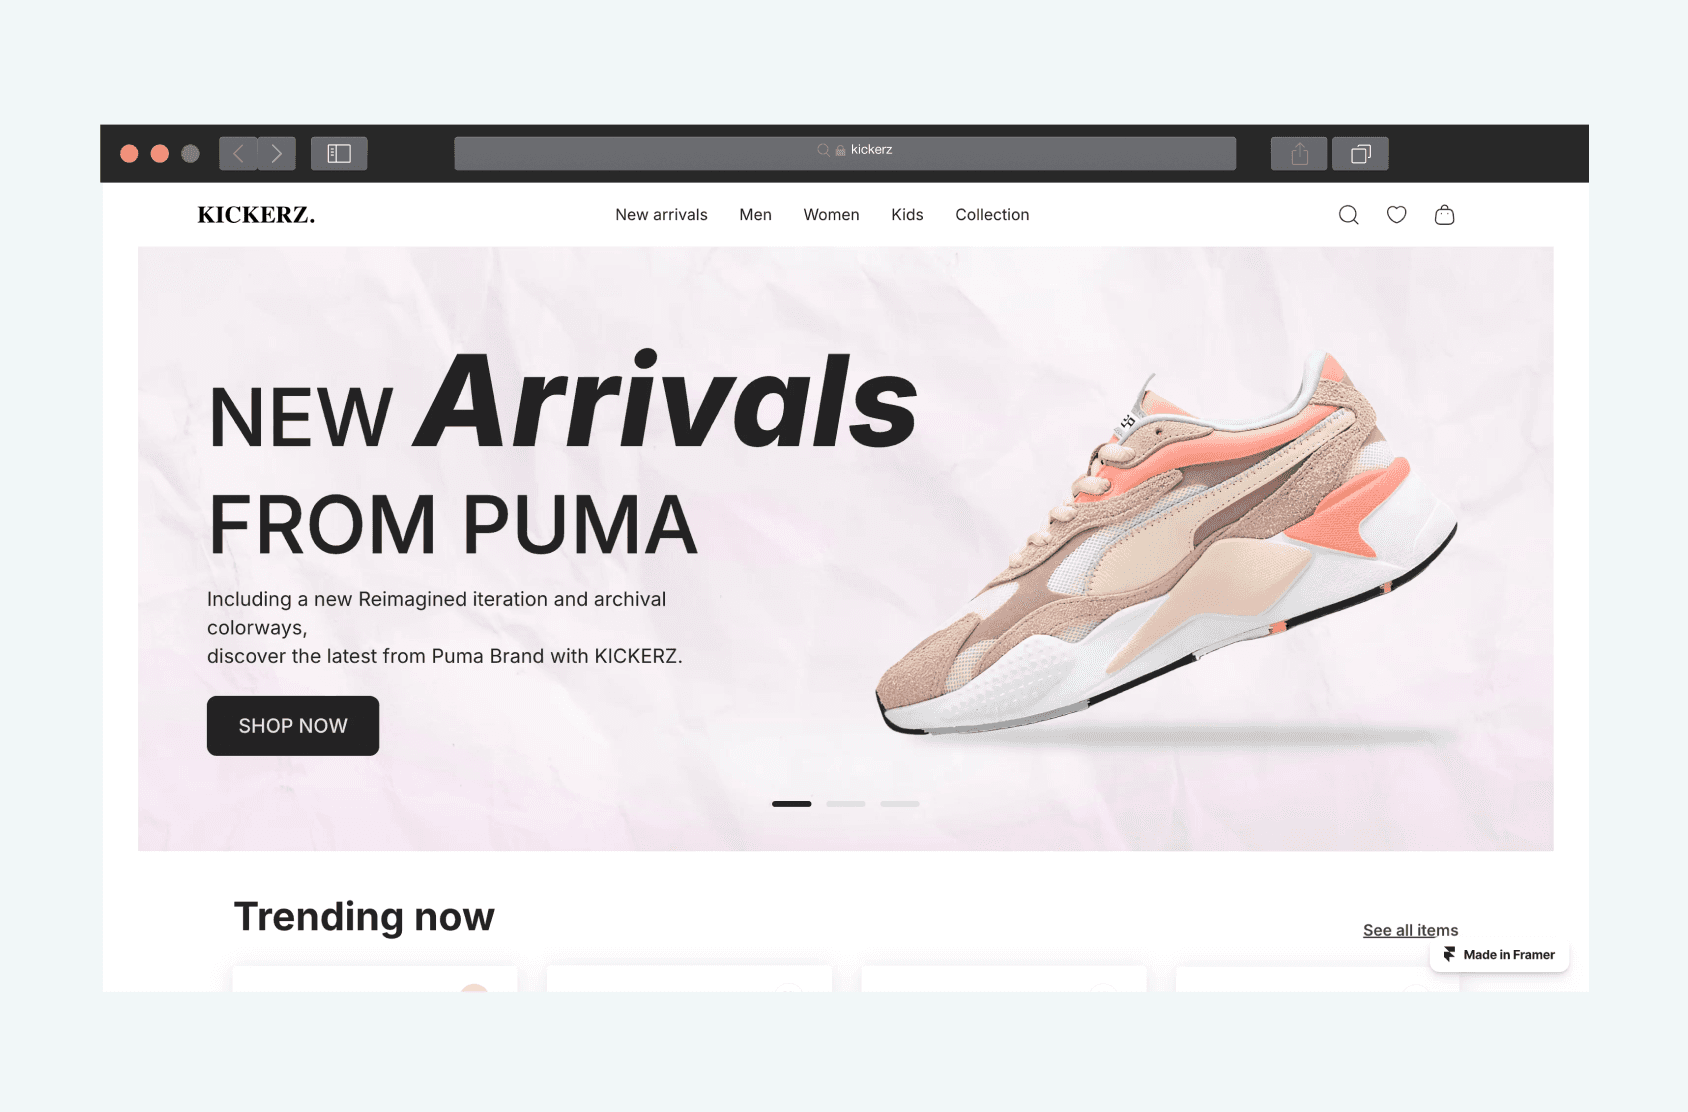Click the browser back arrow
The image size is (1688, 1112).
pos(238,153)
